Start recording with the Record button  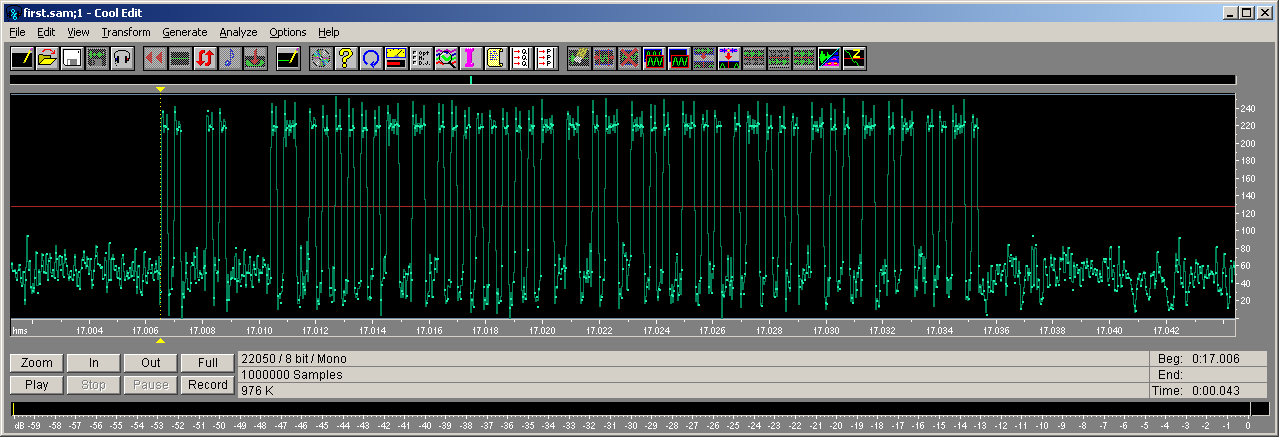pyautogui.click(x=208, y=384)
